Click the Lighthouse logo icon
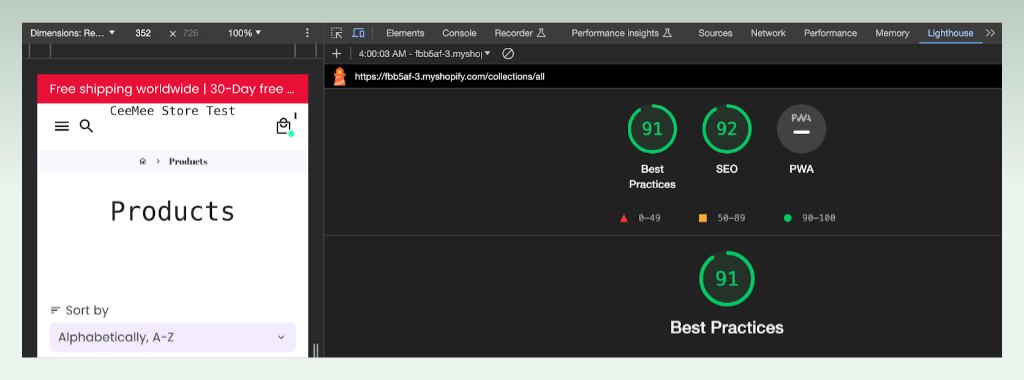The image size is (1024, 380). (x=340, y=76)
